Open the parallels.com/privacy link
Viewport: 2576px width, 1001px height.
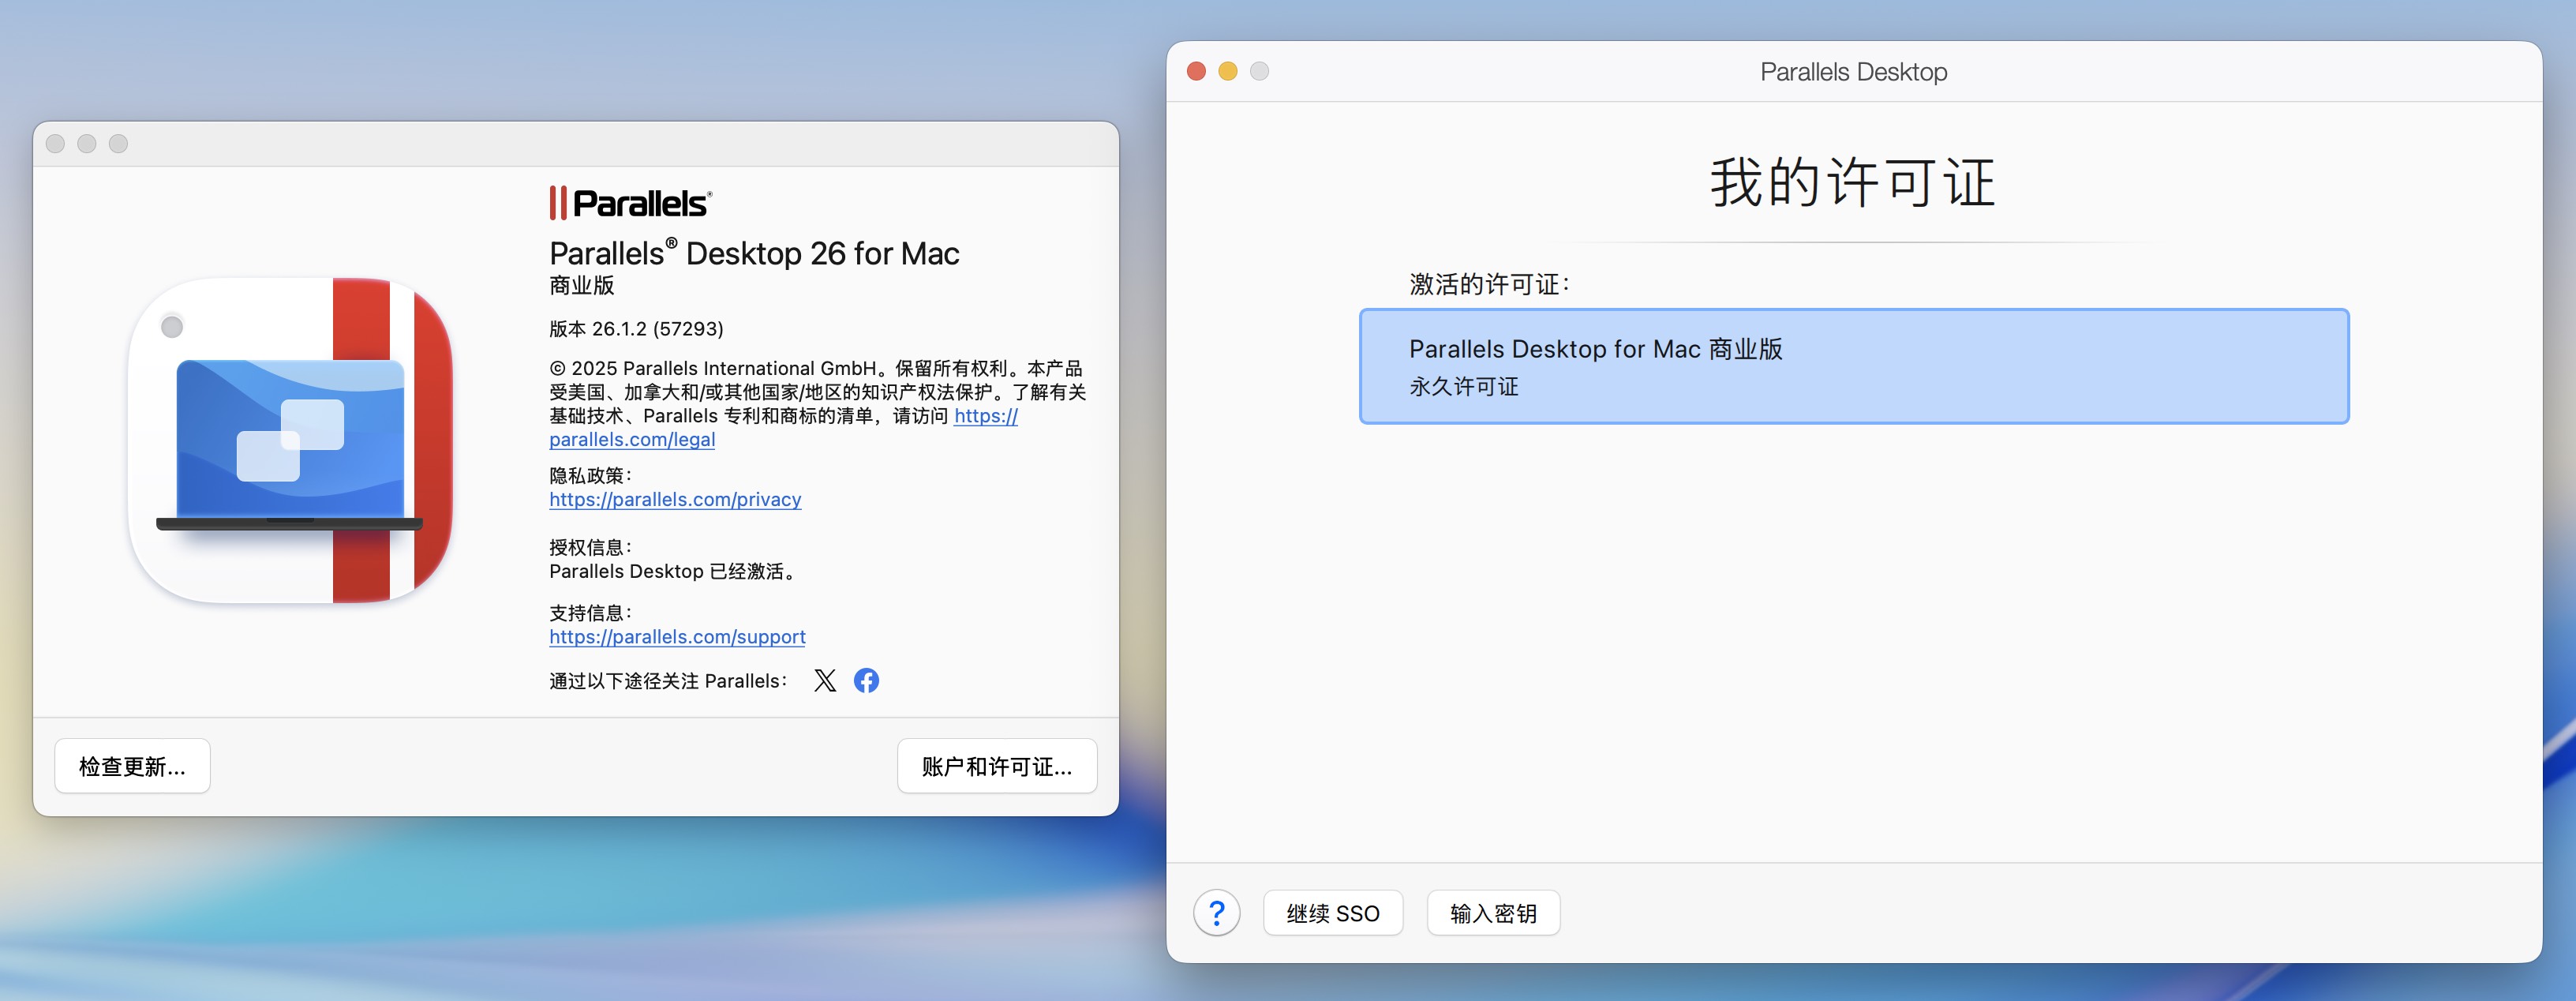point(675,499)
